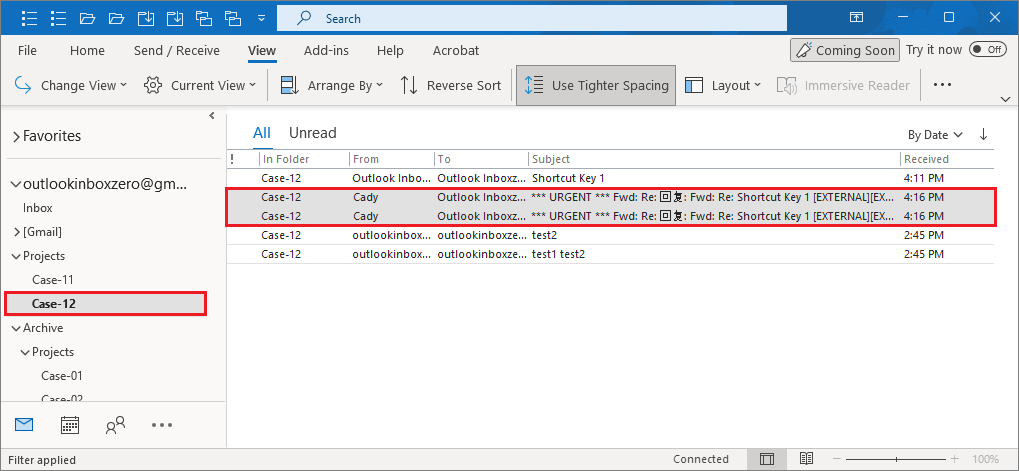Open the Coming Soon features panel

pyautogui.click(x=843, y=50)
